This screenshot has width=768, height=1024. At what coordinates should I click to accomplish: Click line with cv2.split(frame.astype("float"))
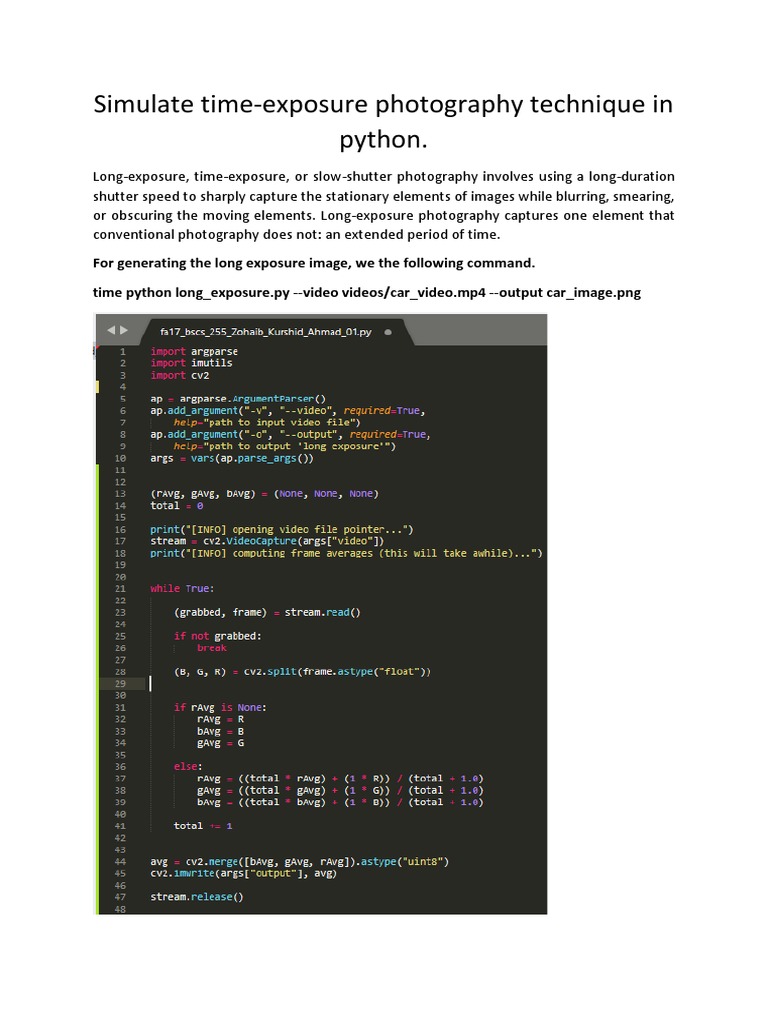click(302, 671)
